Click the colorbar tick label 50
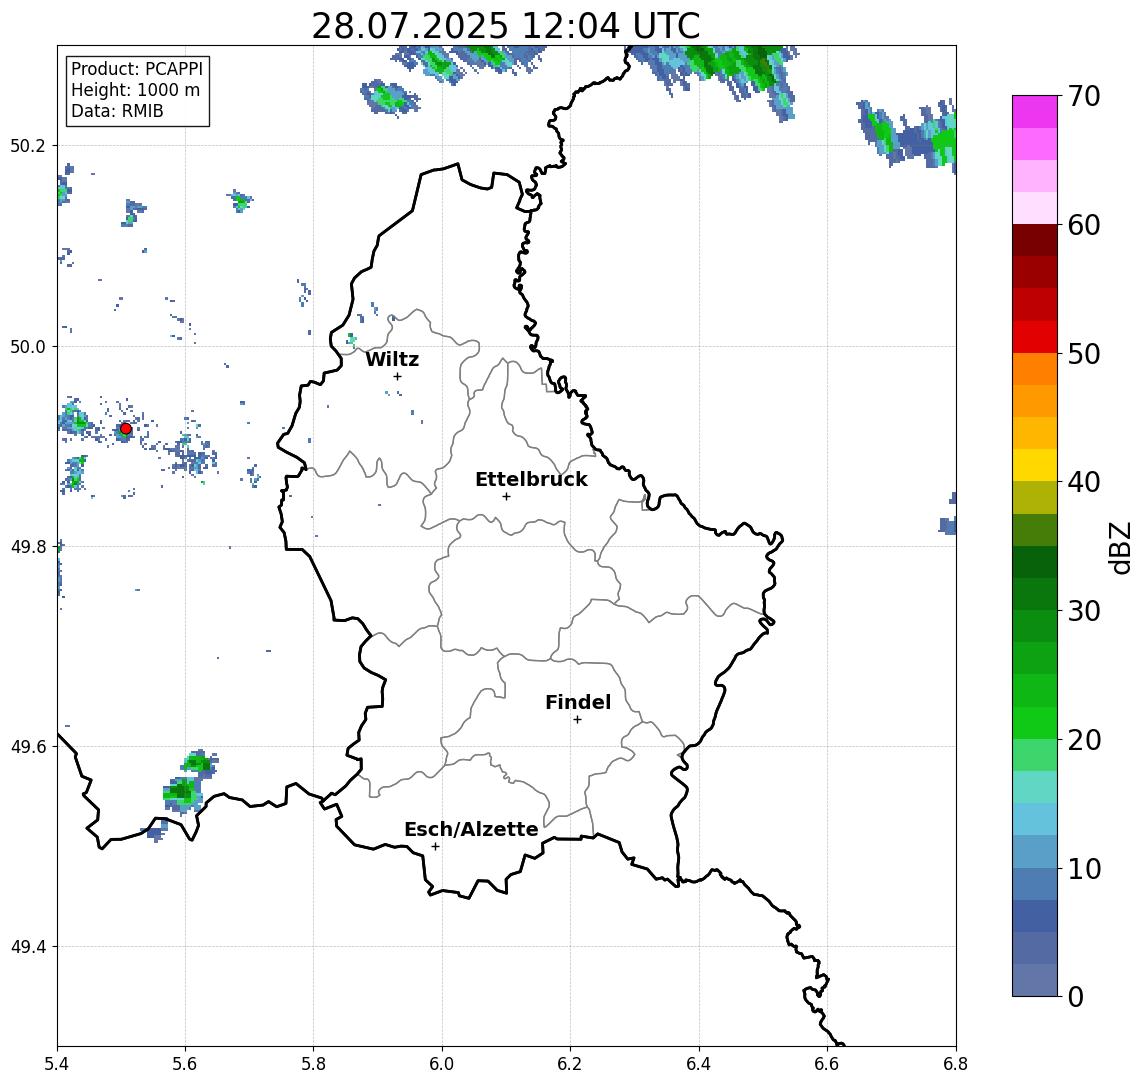1145x1084 pixels. click(x=1084, y=354)
